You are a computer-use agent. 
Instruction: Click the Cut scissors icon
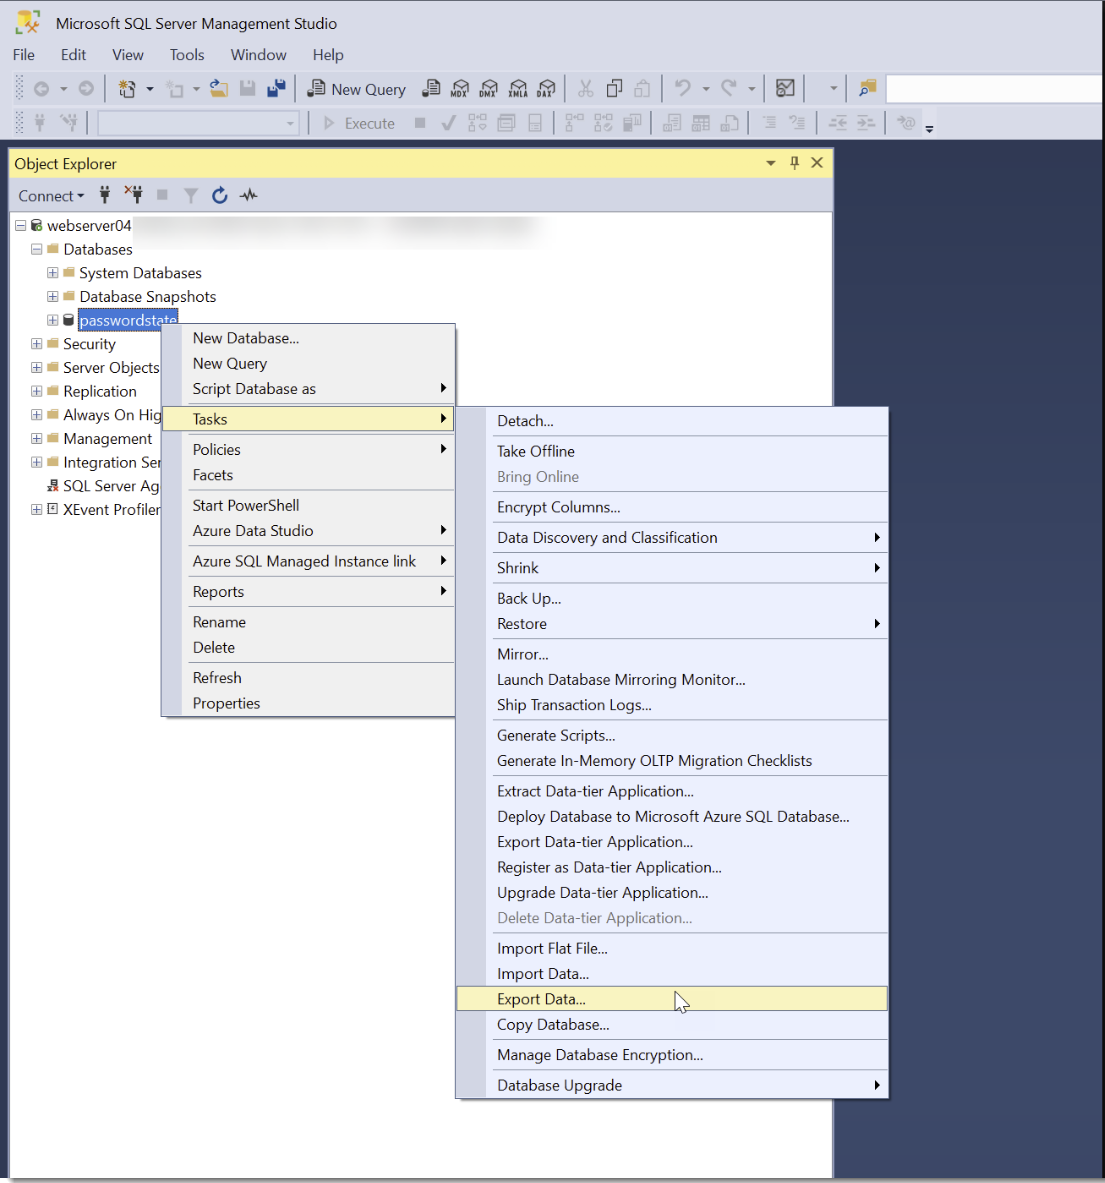pos(585,89)
